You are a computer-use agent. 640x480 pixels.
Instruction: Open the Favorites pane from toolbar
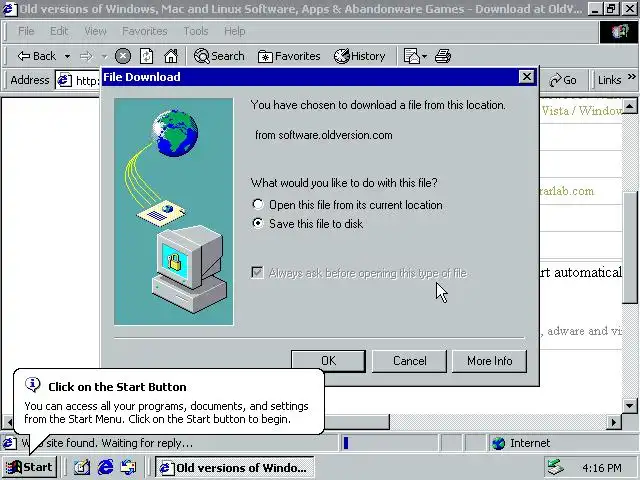pos(289,56)
